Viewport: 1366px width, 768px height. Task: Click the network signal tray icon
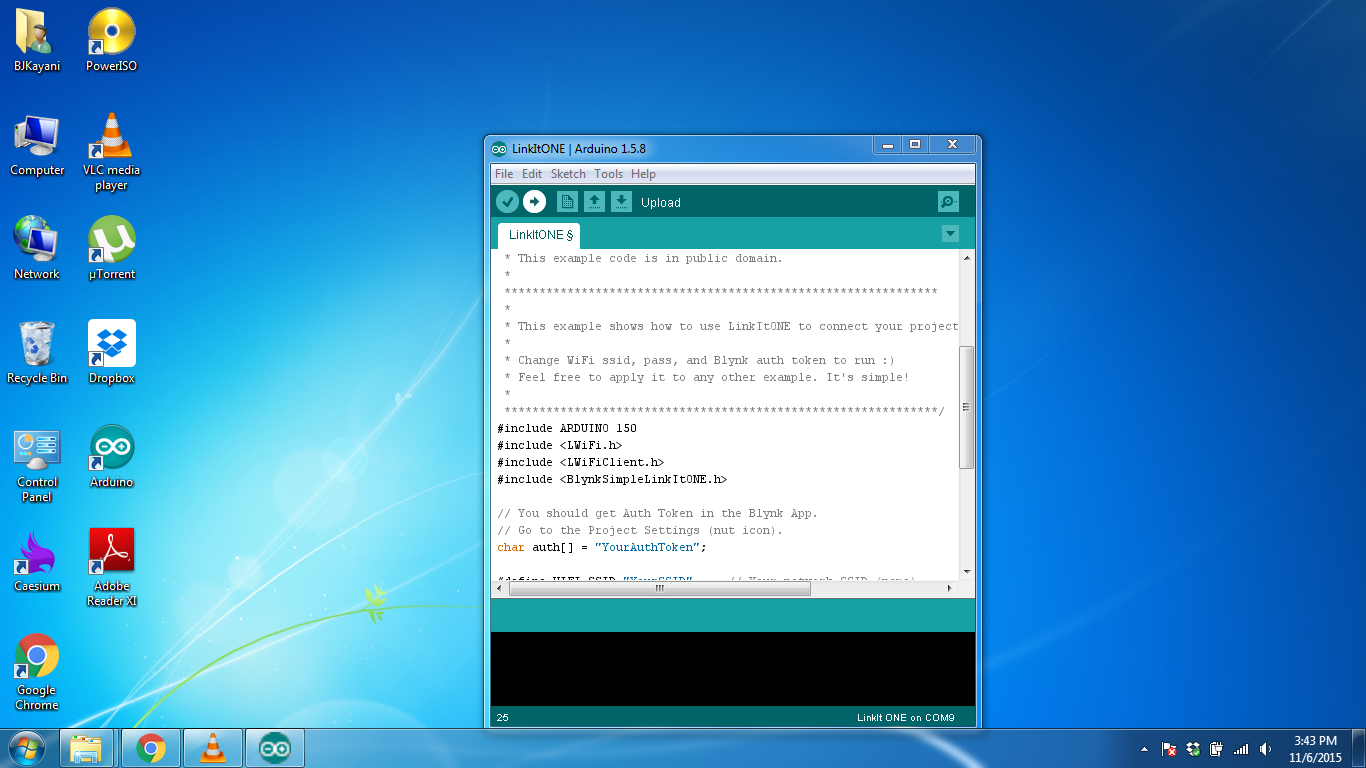pyautogui.click(x=1241, y=748)
